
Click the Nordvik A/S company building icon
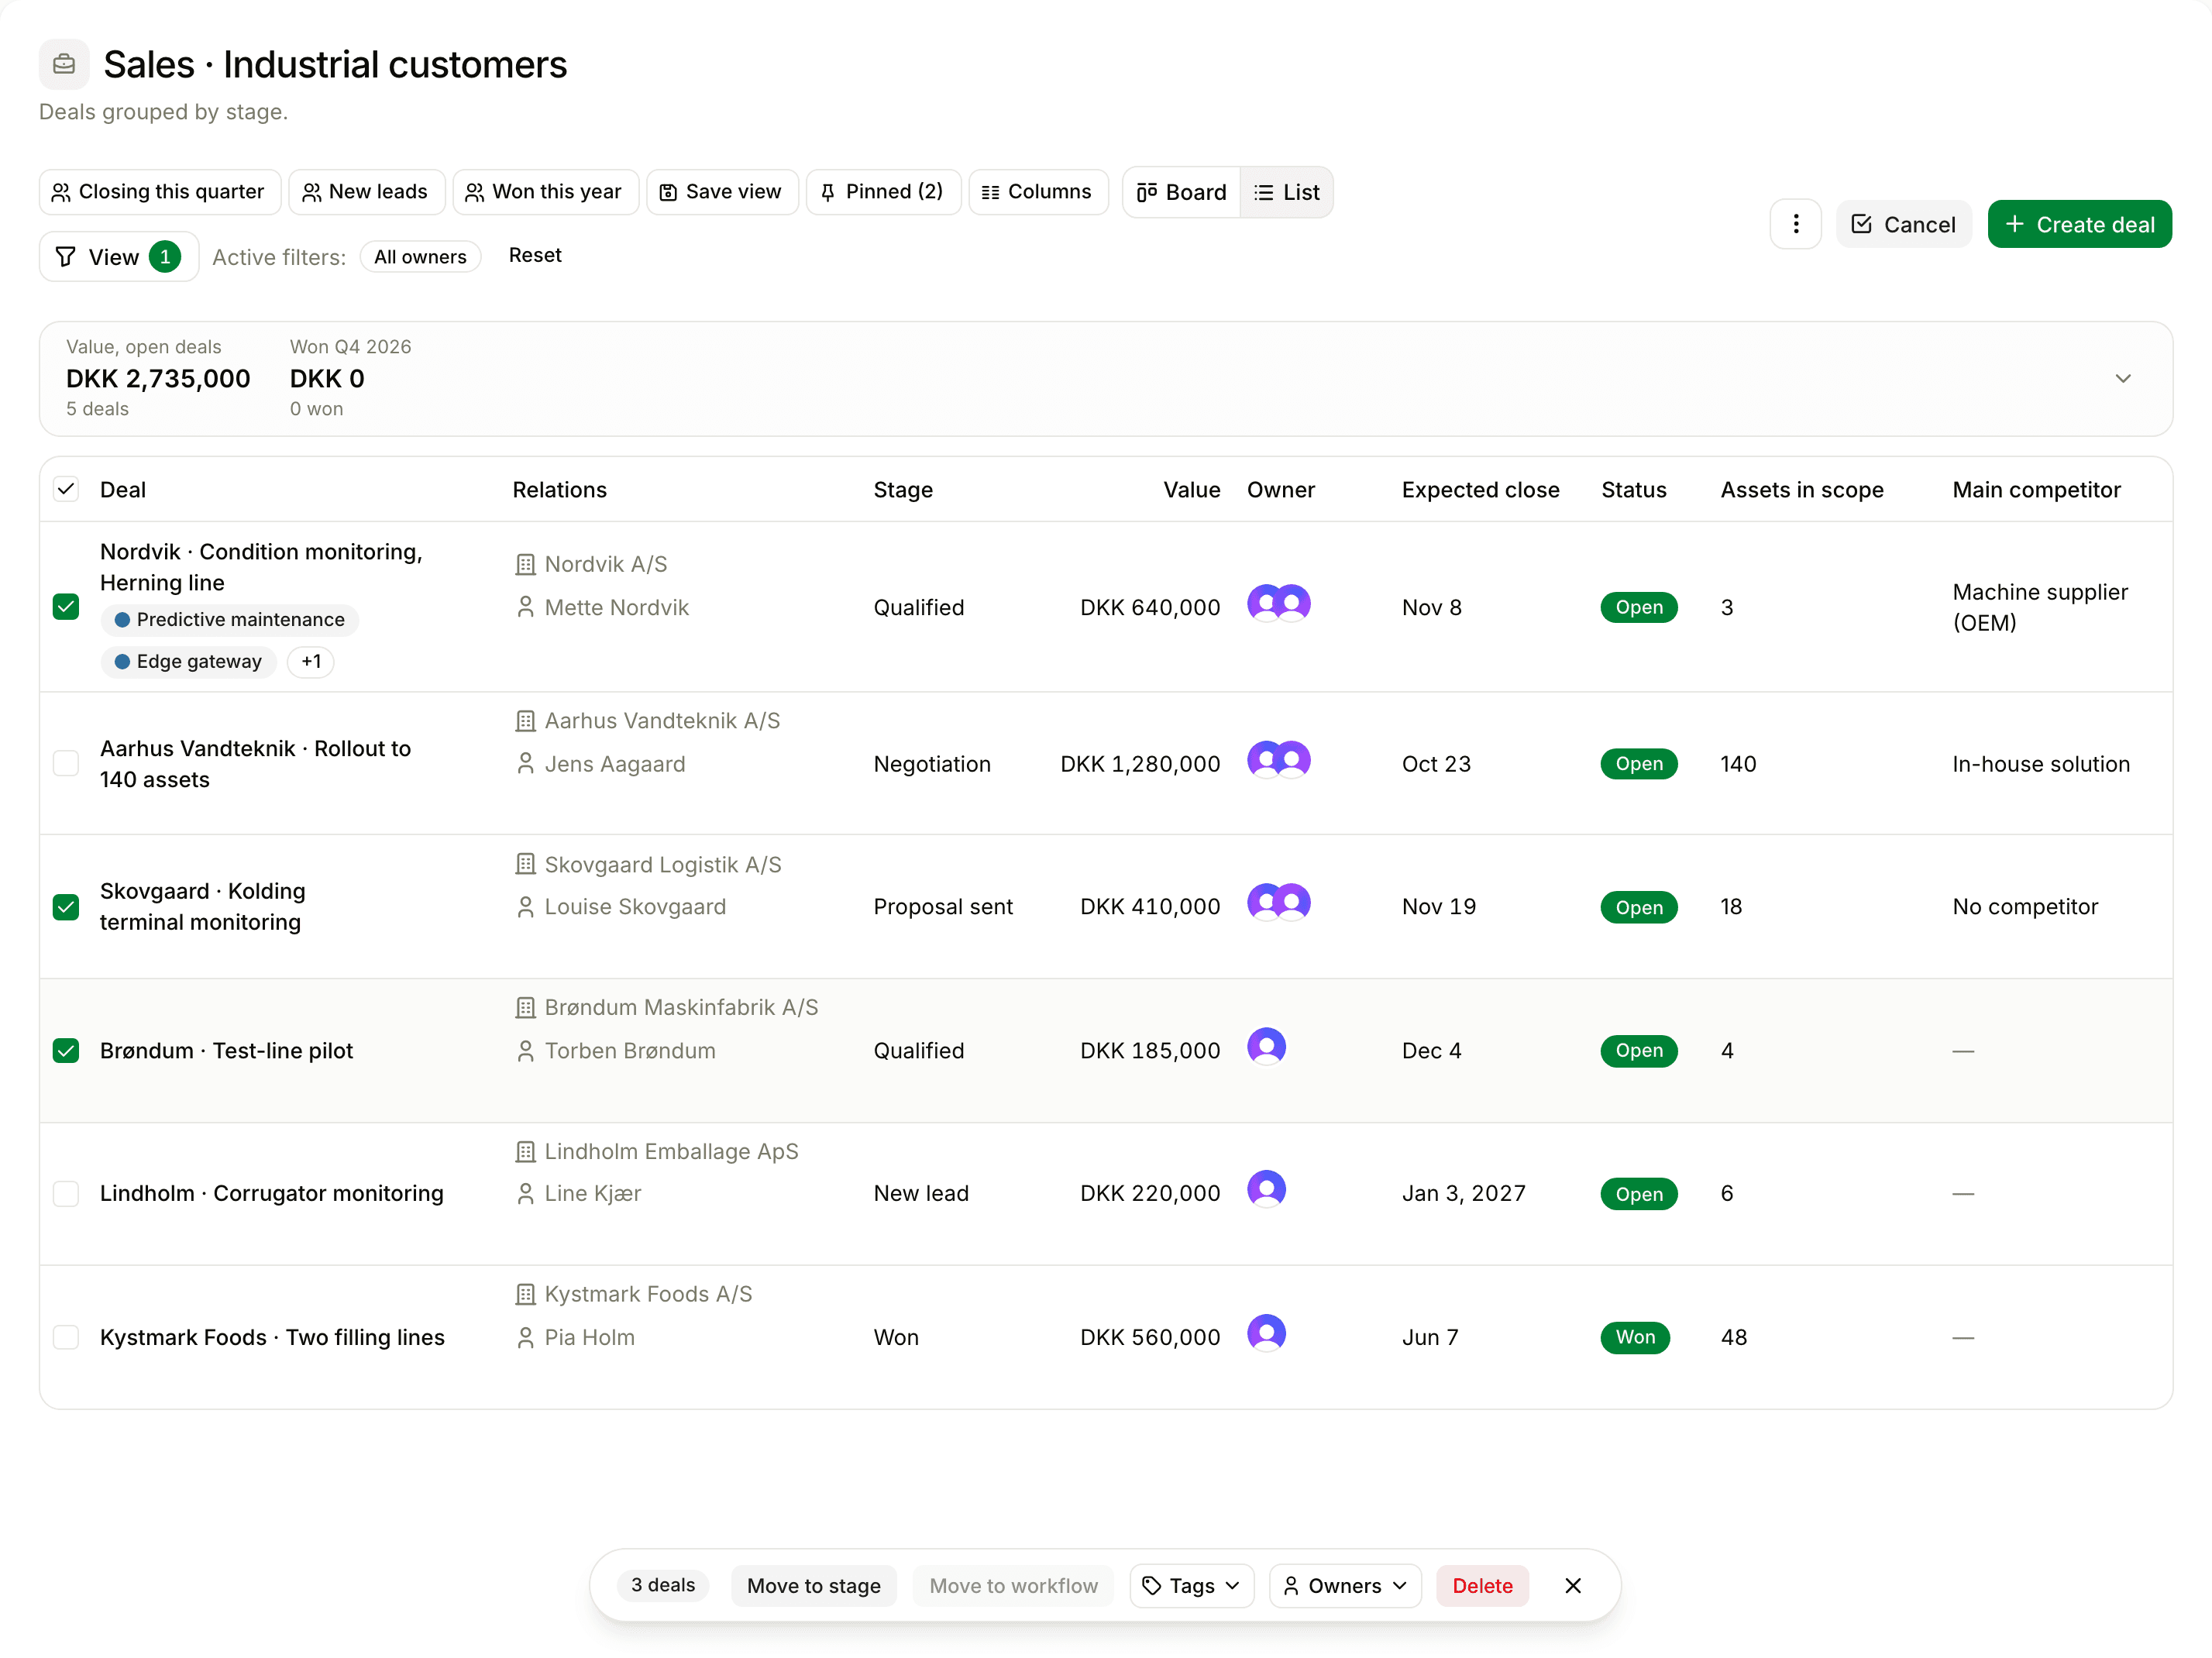coord(525,564)
